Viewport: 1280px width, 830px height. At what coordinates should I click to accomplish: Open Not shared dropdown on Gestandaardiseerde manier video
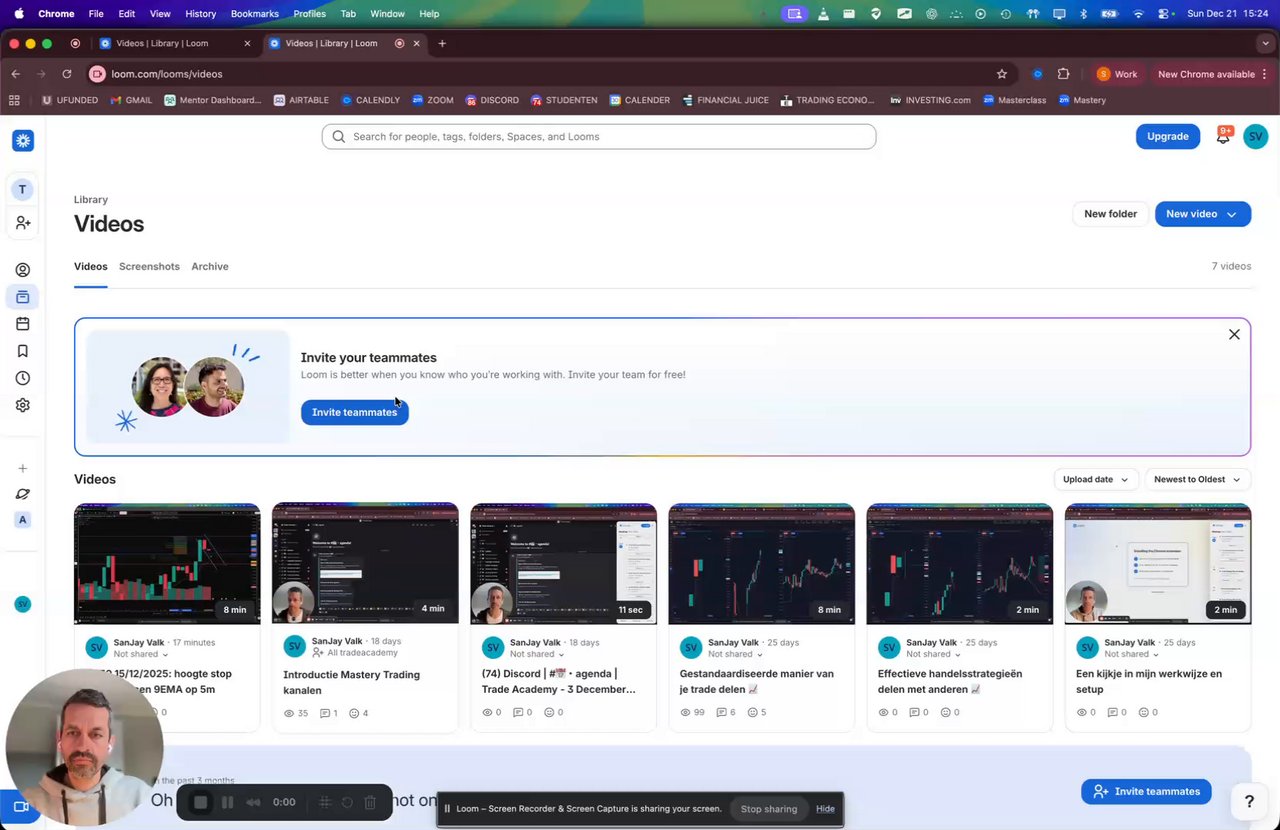(733, 655)
